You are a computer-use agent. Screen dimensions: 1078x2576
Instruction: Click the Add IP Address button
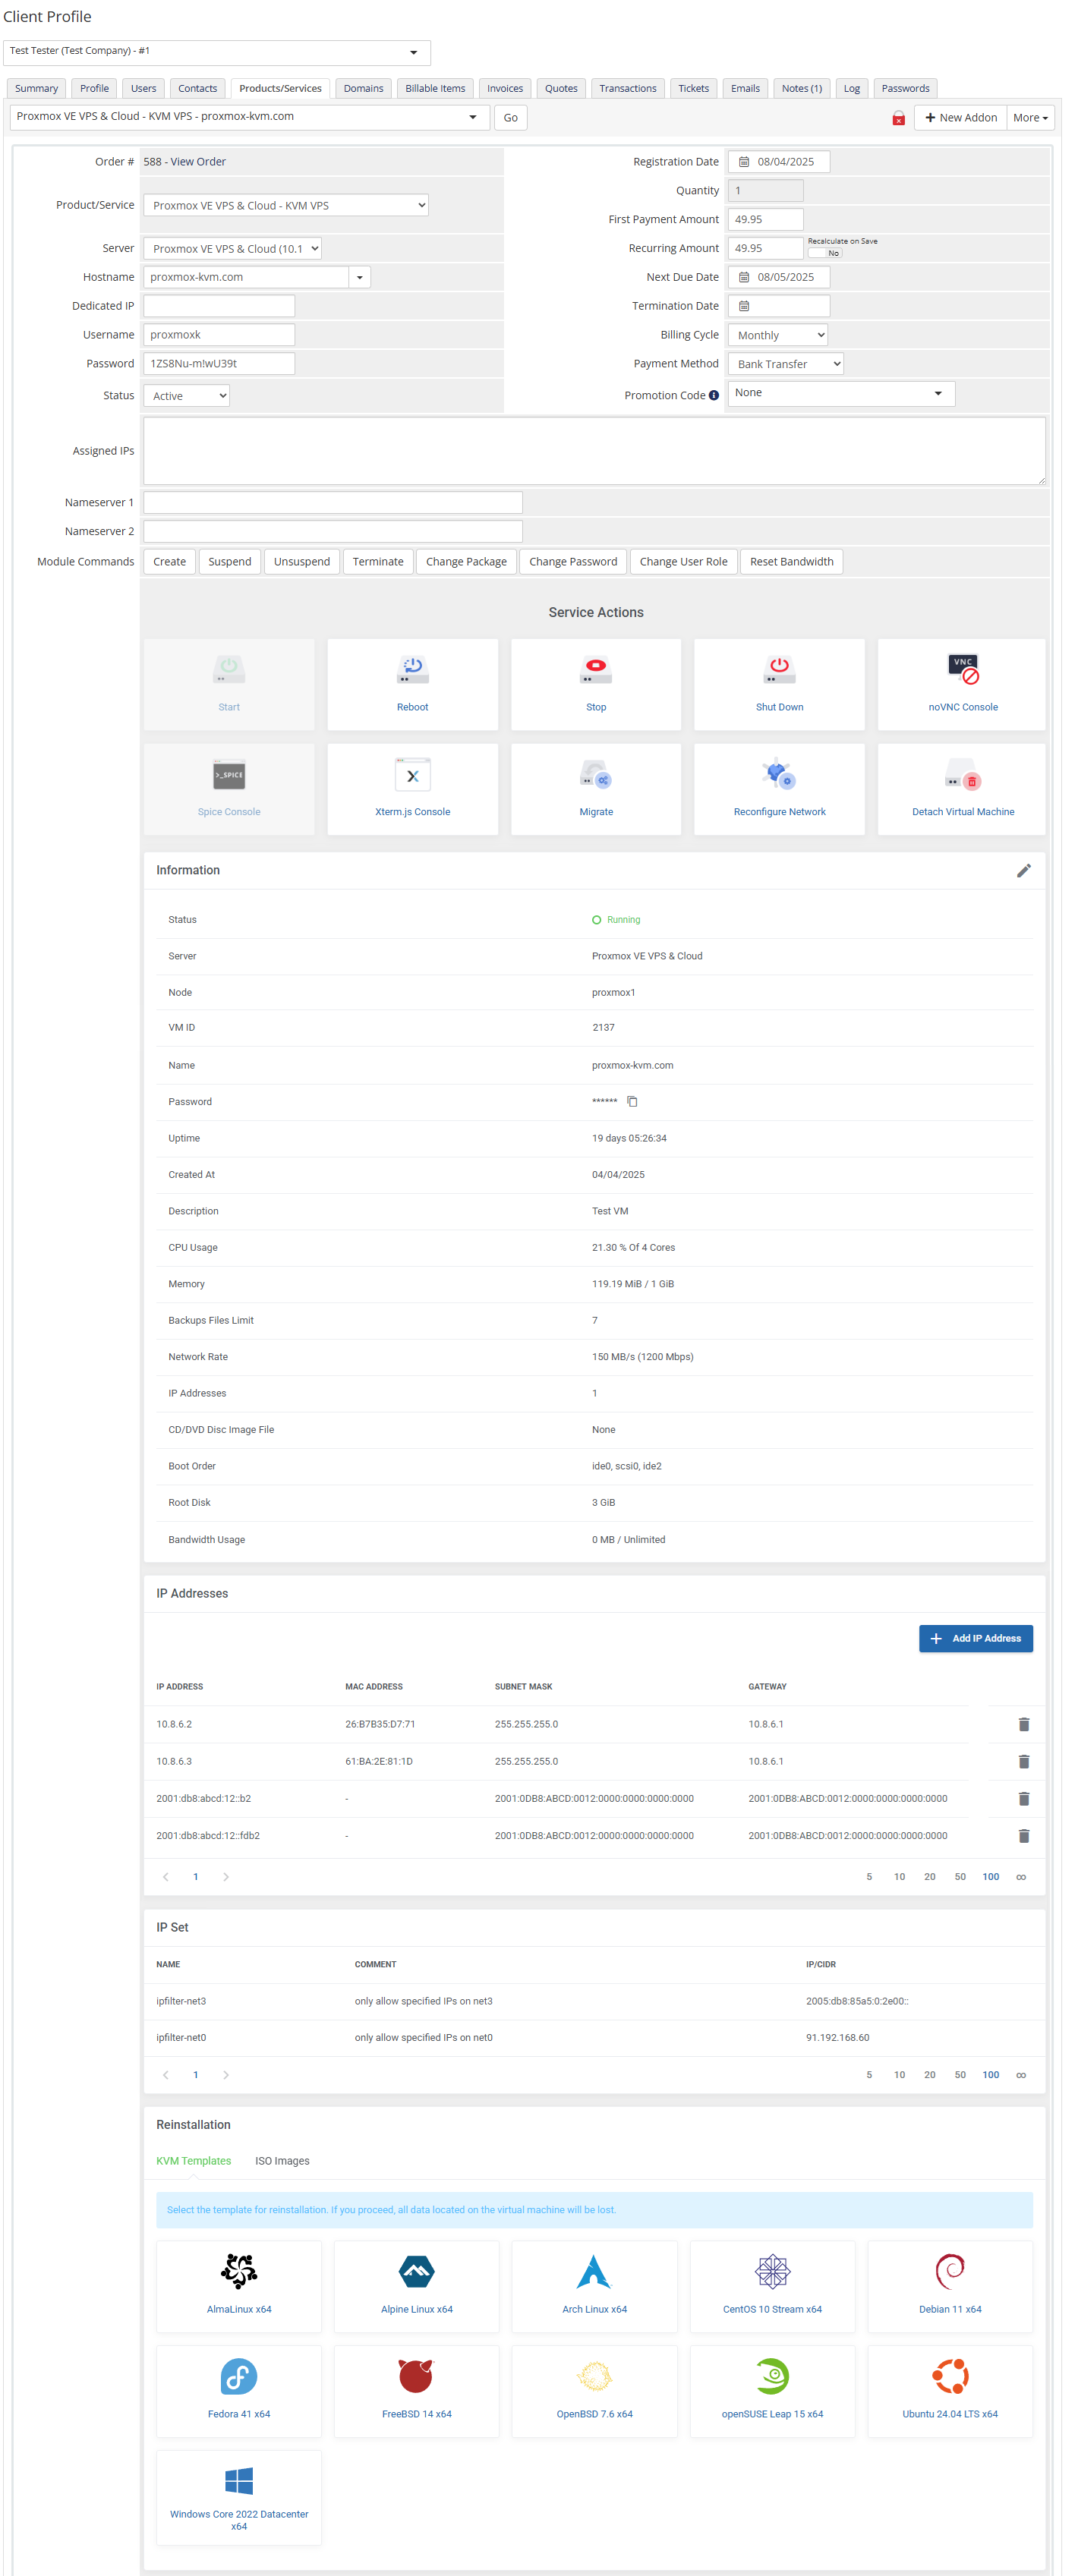pyautogui.click(x=975, y=1638)
